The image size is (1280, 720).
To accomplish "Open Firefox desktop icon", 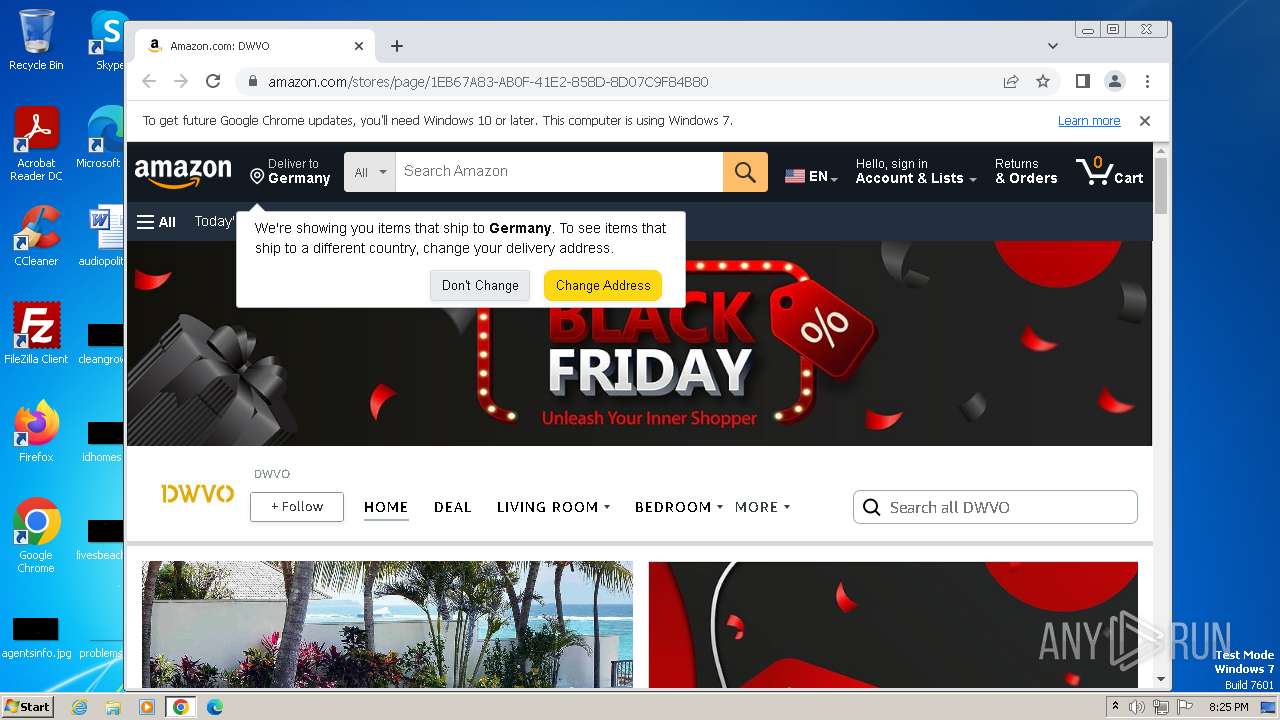I will [36, 431].
